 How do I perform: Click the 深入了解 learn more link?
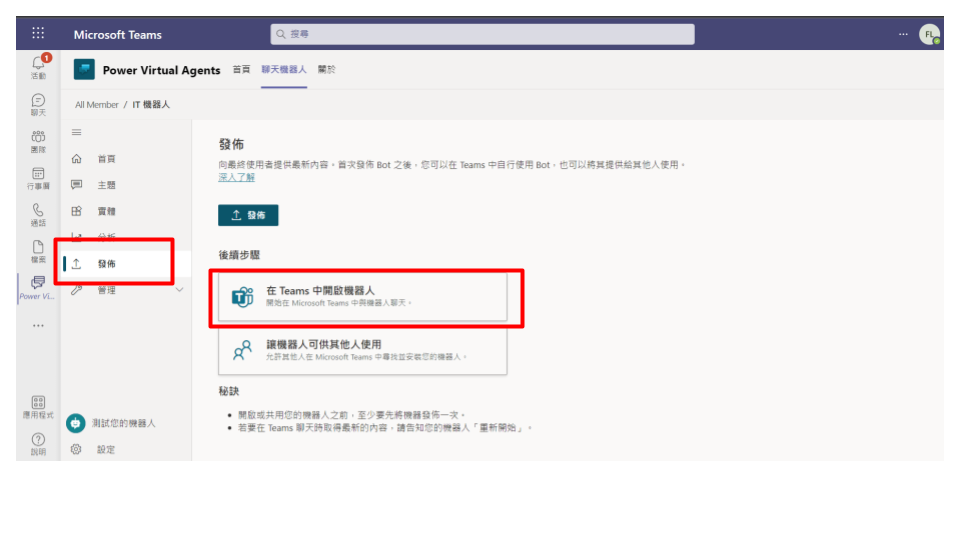click(236, 177)
